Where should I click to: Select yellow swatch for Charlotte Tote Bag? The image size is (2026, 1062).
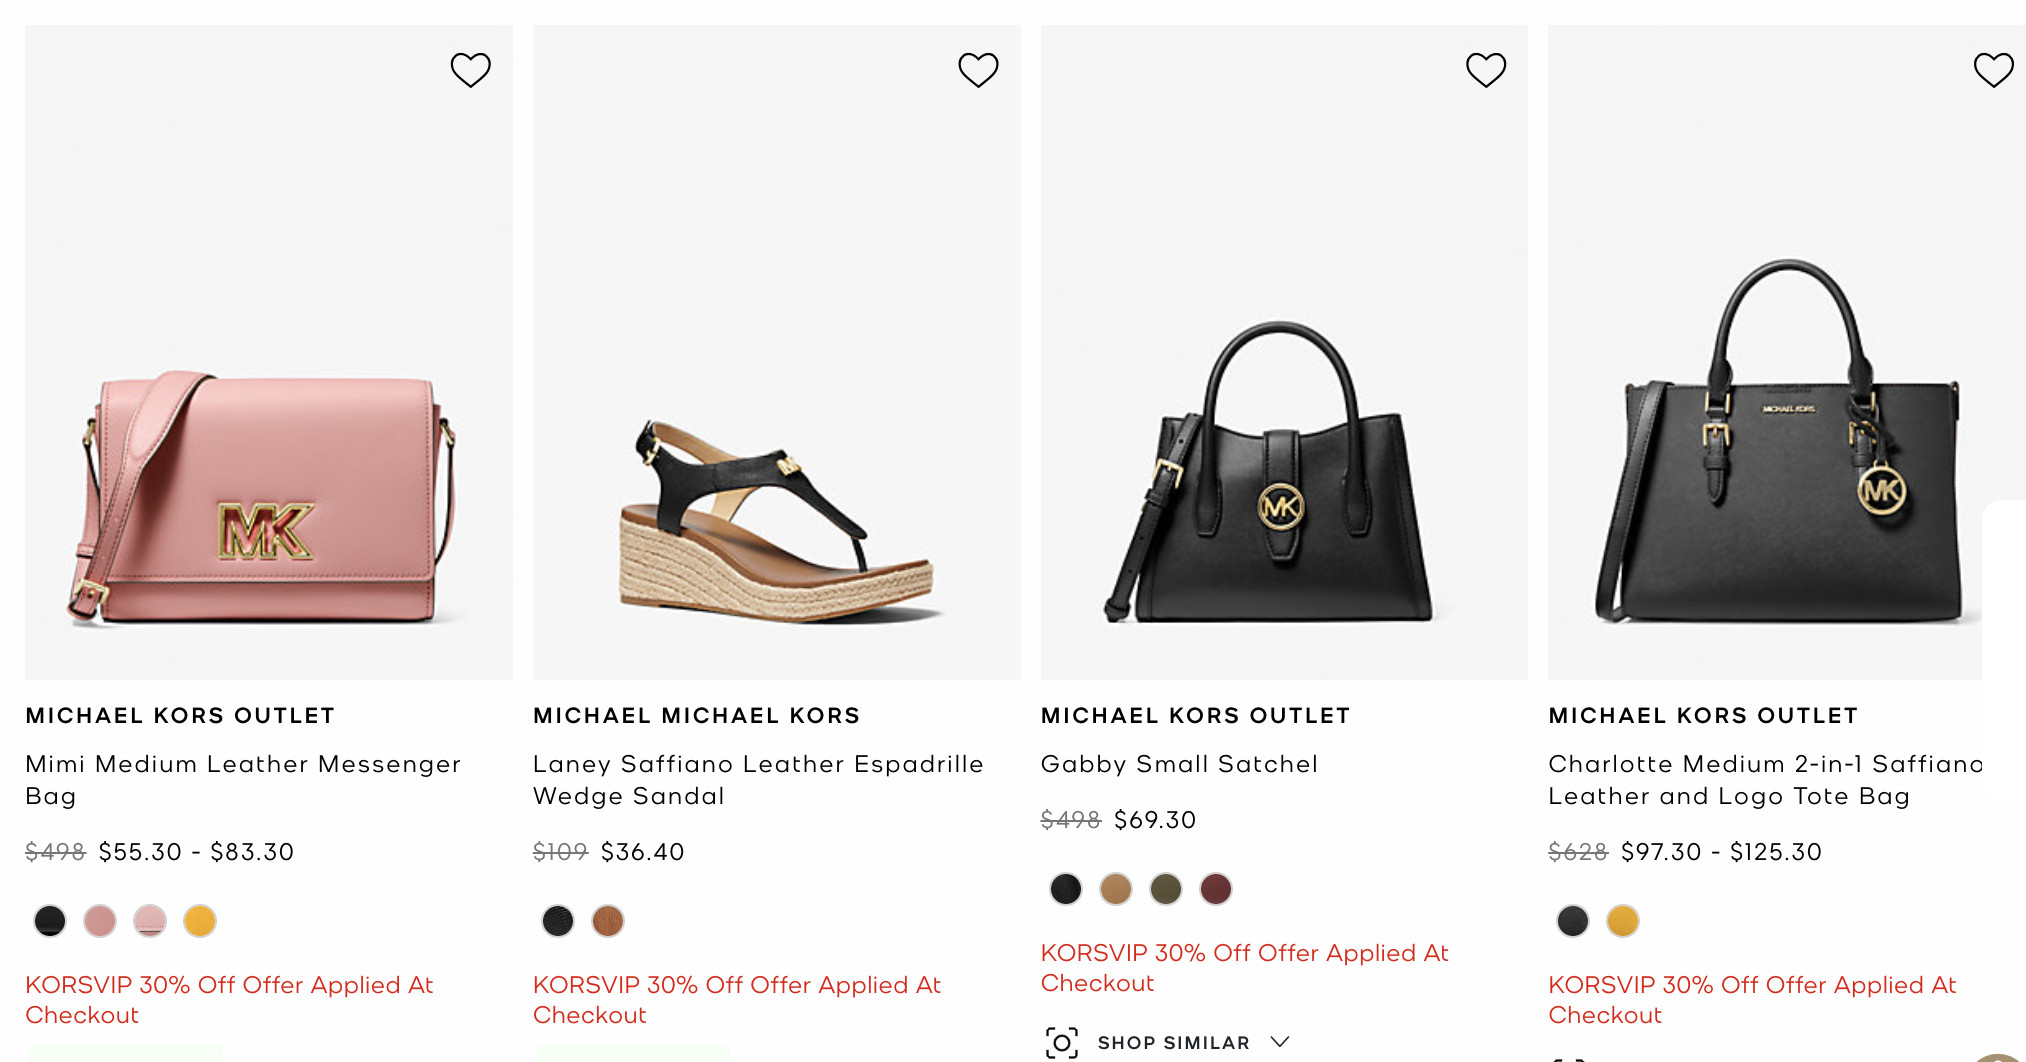1623,920
